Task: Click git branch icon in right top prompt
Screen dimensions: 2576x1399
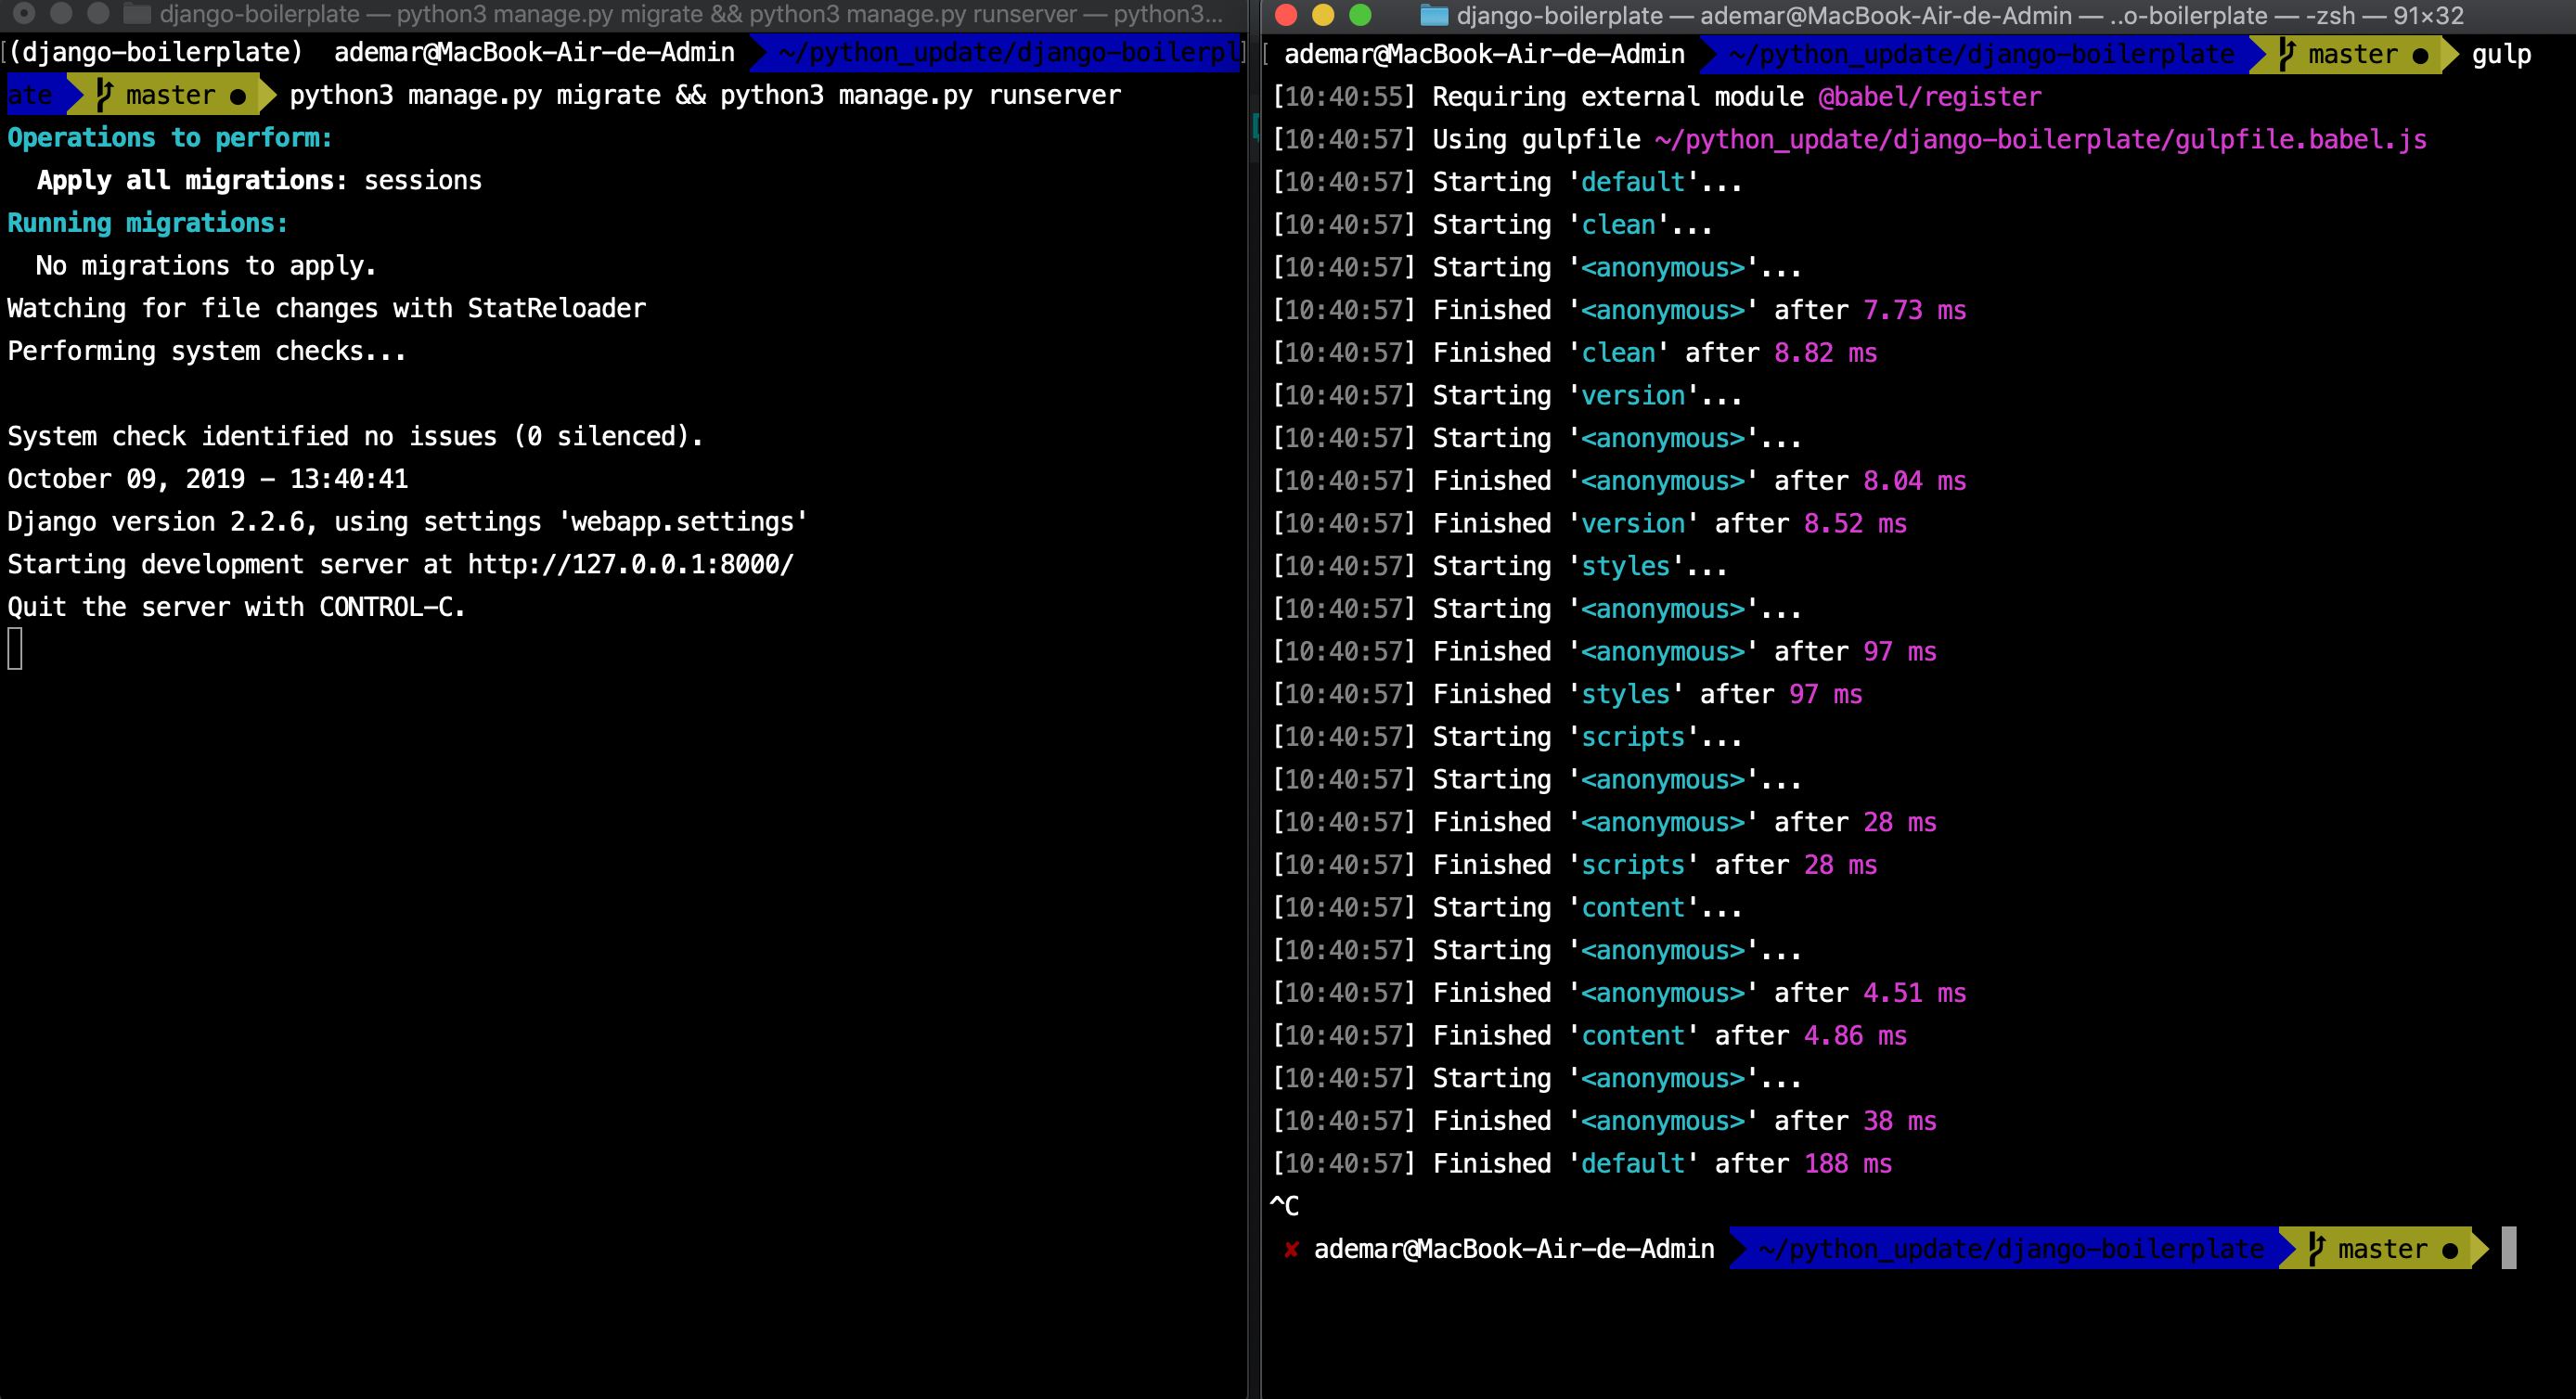Action: click(2286, 54)
